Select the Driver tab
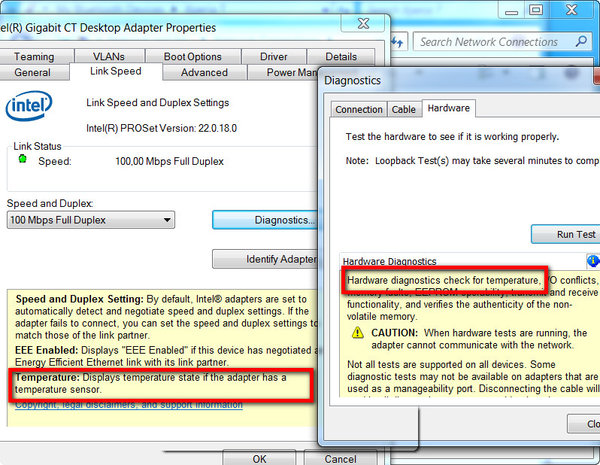The image size is (600, 465). point(274,56)
